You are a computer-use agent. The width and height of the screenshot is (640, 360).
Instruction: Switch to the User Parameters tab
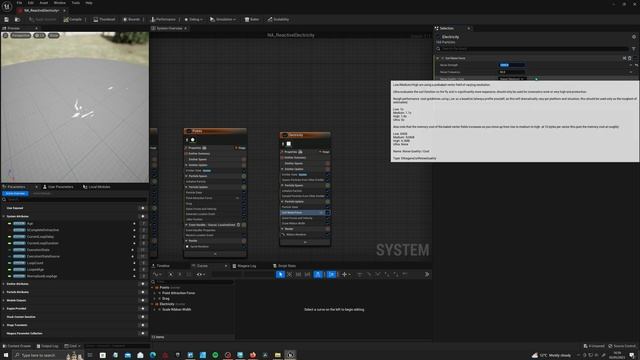pos(58,187)
